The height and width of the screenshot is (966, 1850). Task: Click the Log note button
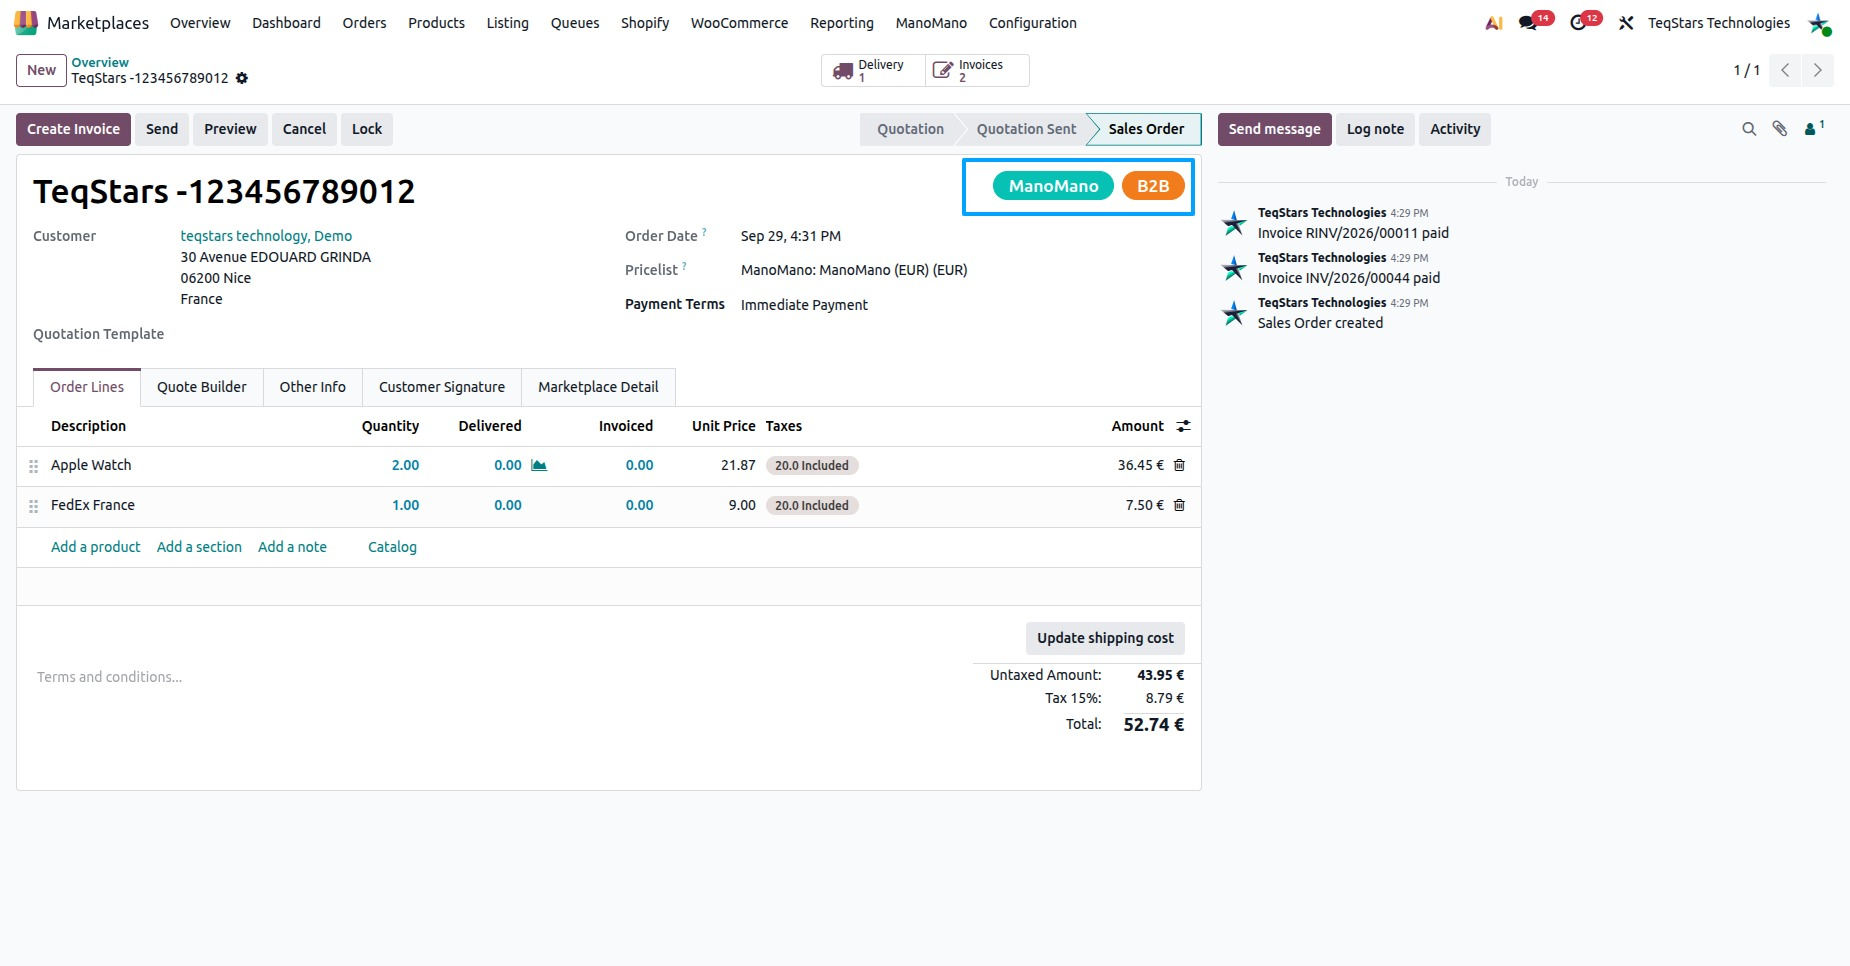point(1375,129)
